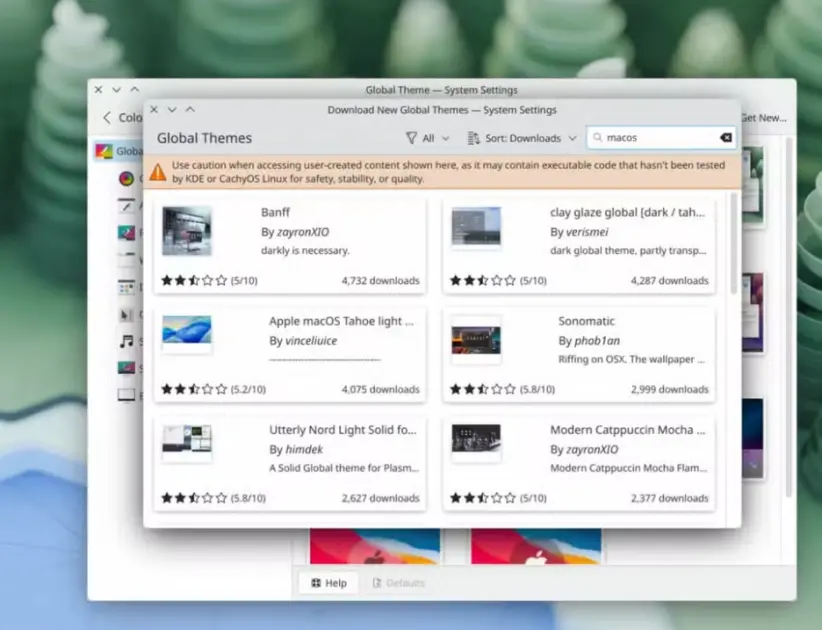
Task: Click the back arrow in System Settings
Action: (x=107, y=117)
